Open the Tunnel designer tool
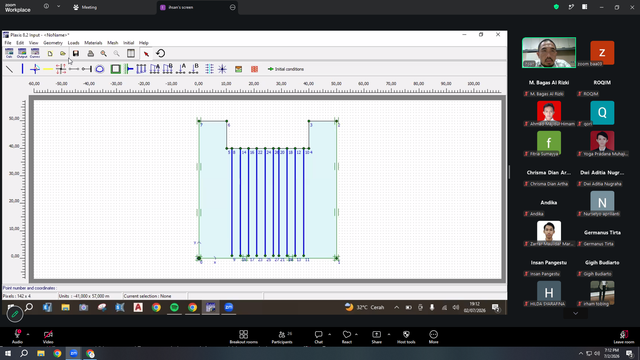640x360 pixels. pyautogui.click(x=100, y=69)
